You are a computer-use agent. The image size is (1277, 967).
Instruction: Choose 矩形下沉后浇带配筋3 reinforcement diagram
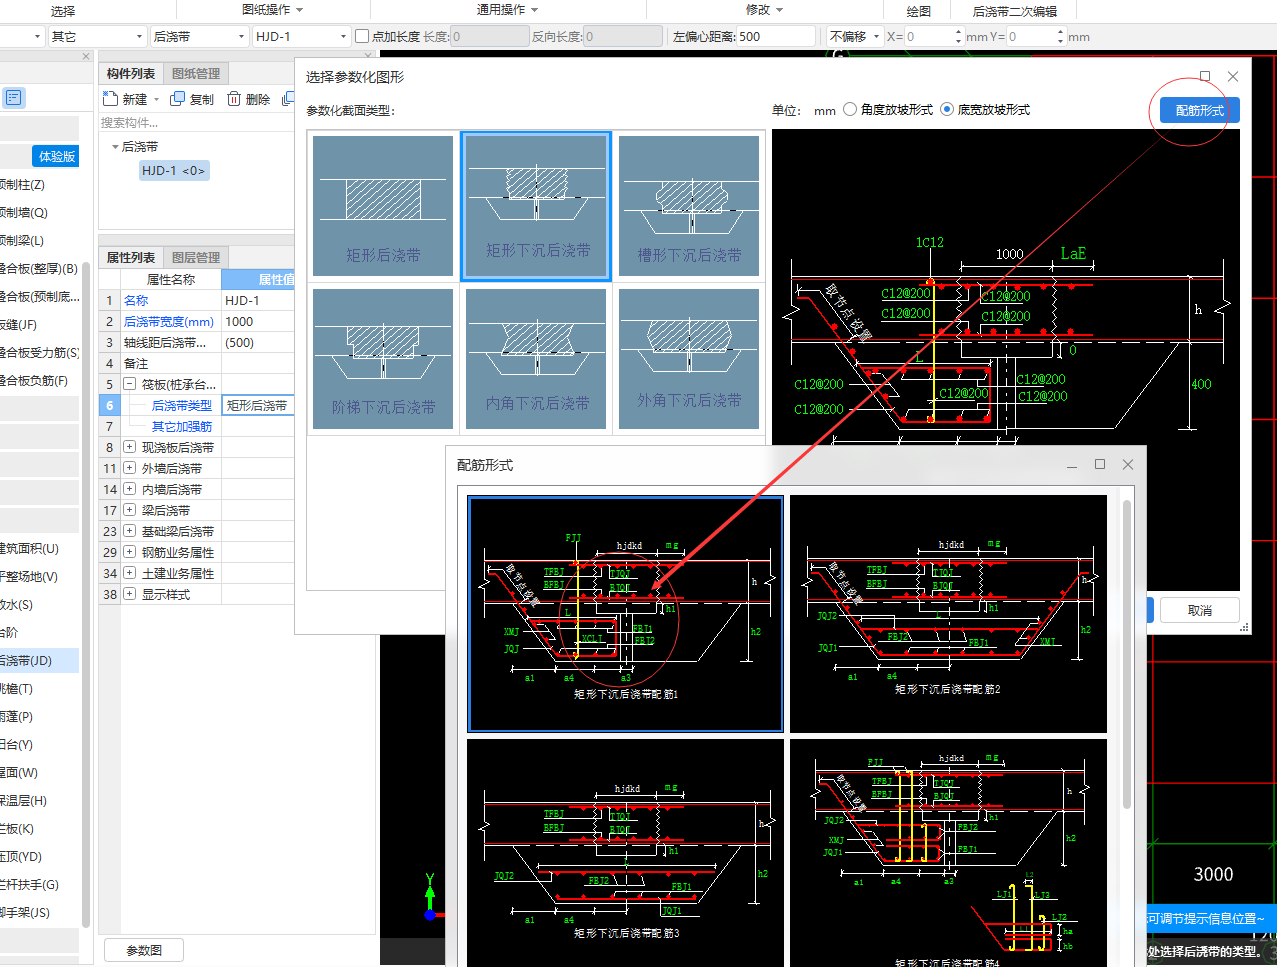tap(626, 853)
